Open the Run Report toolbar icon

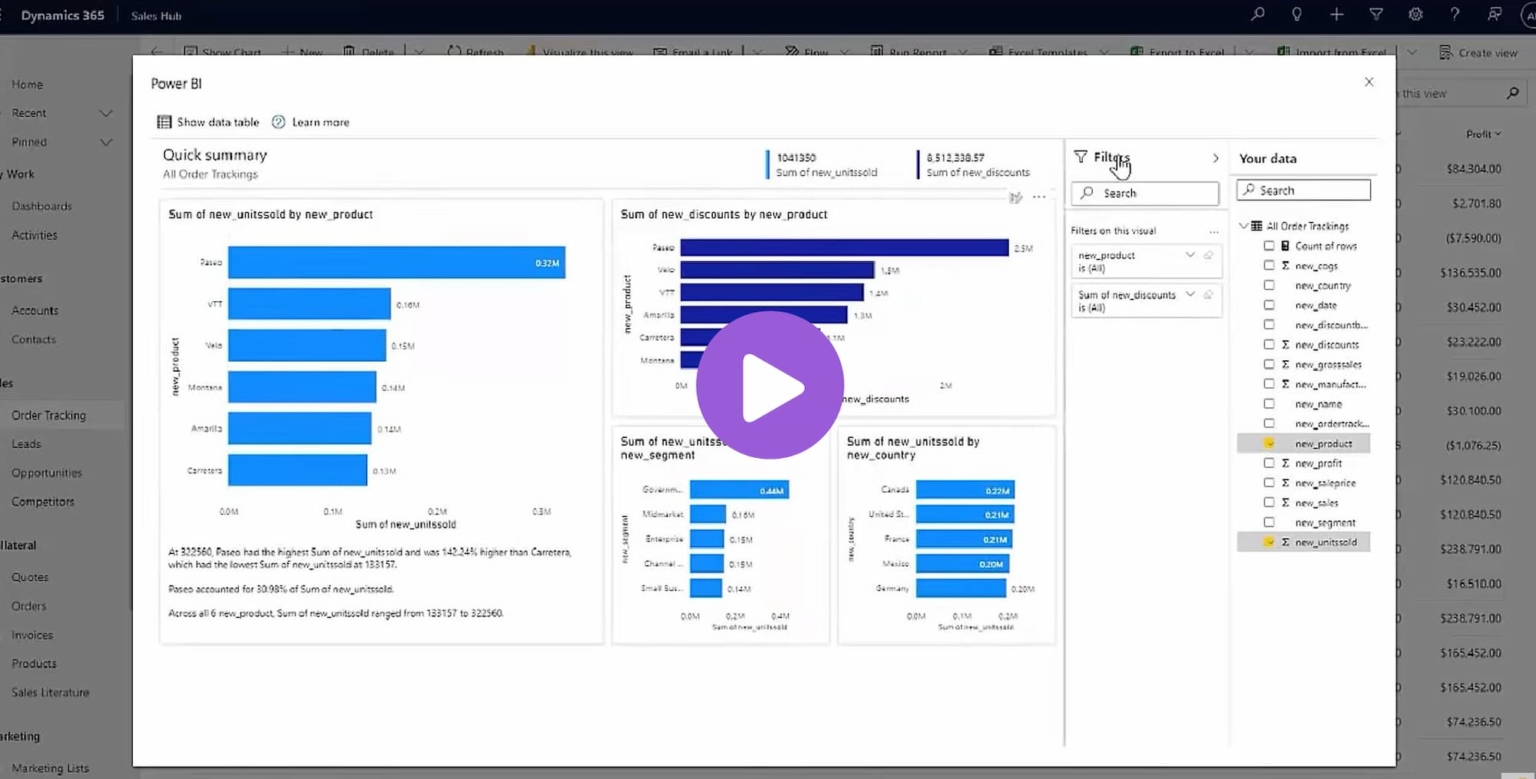point(875,52)
